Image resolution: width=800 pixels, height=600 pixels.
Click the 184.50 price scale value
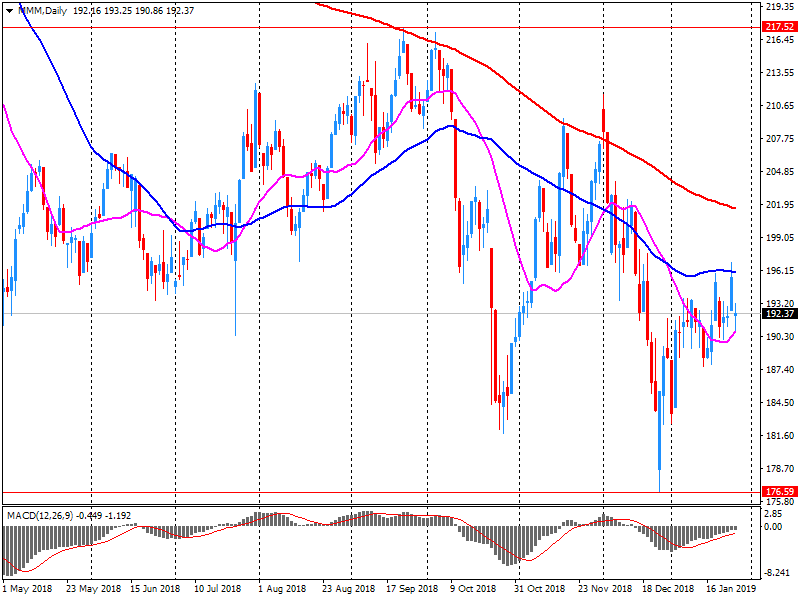pos(780,402)
